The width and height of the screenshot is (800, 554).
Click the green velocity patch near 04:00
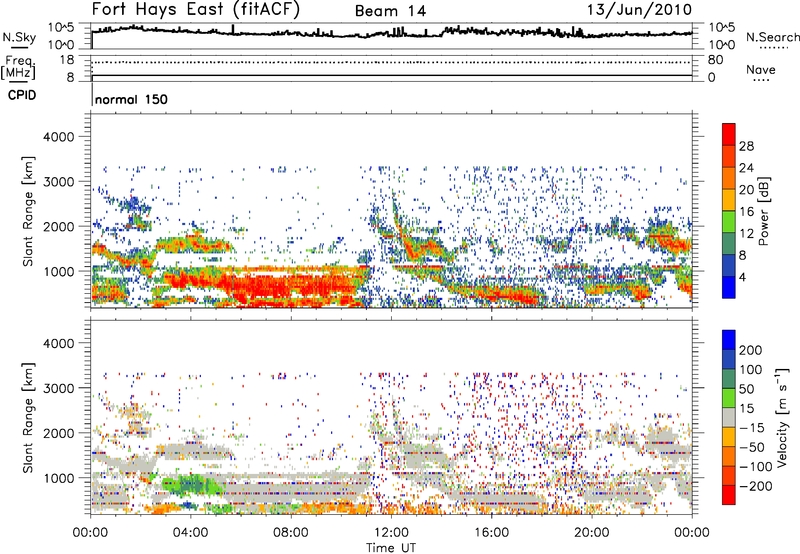[191, 485]
